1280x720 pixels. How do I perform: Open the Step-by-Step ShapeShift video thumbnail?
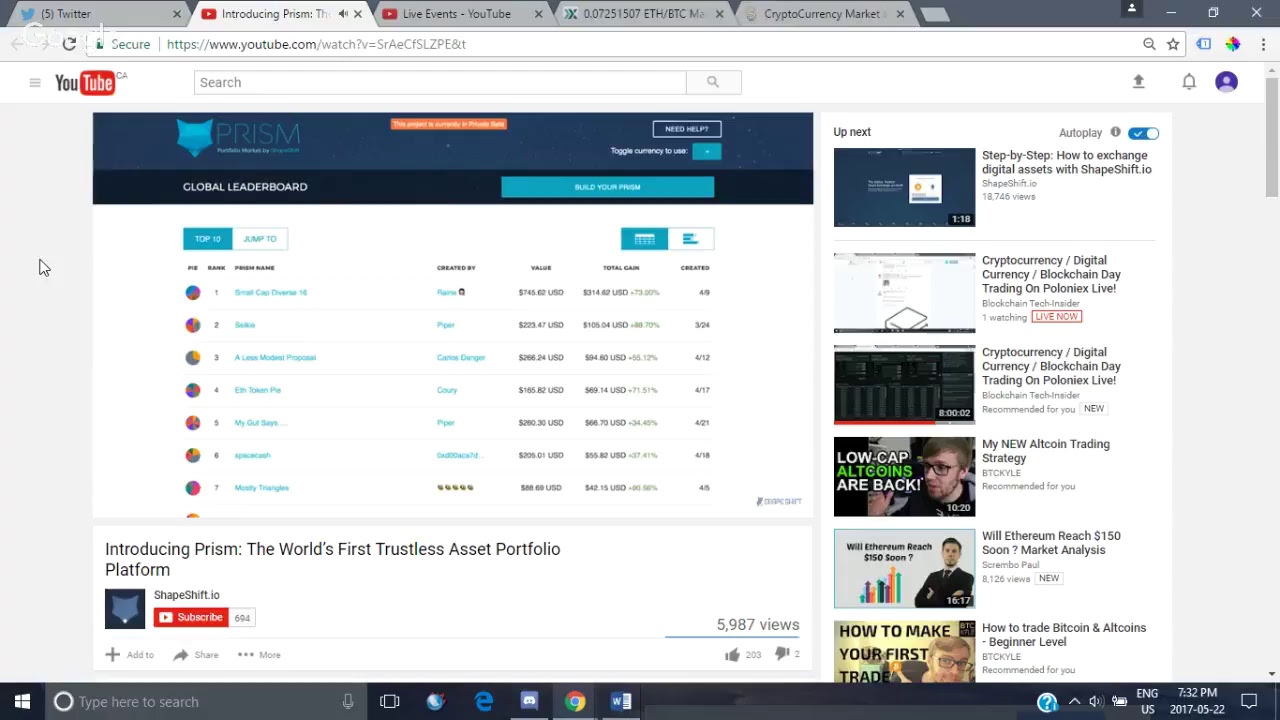click(904, 188)
